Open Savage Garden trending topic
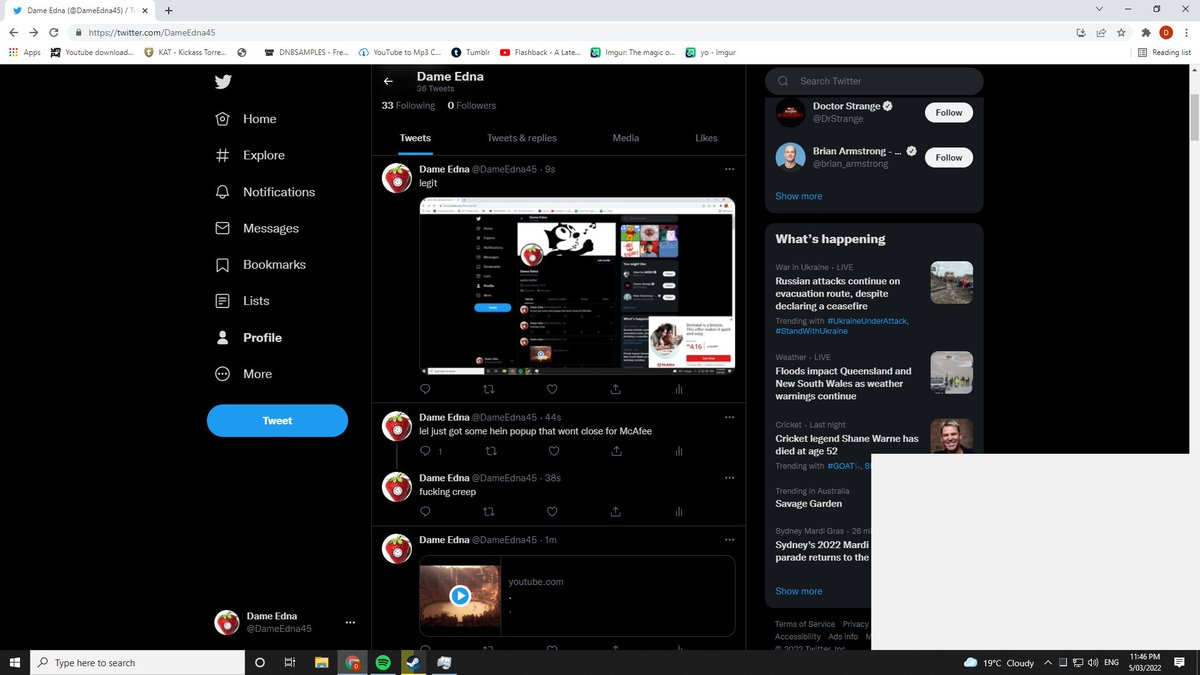 pyautogui.click(x=809, y=504)
